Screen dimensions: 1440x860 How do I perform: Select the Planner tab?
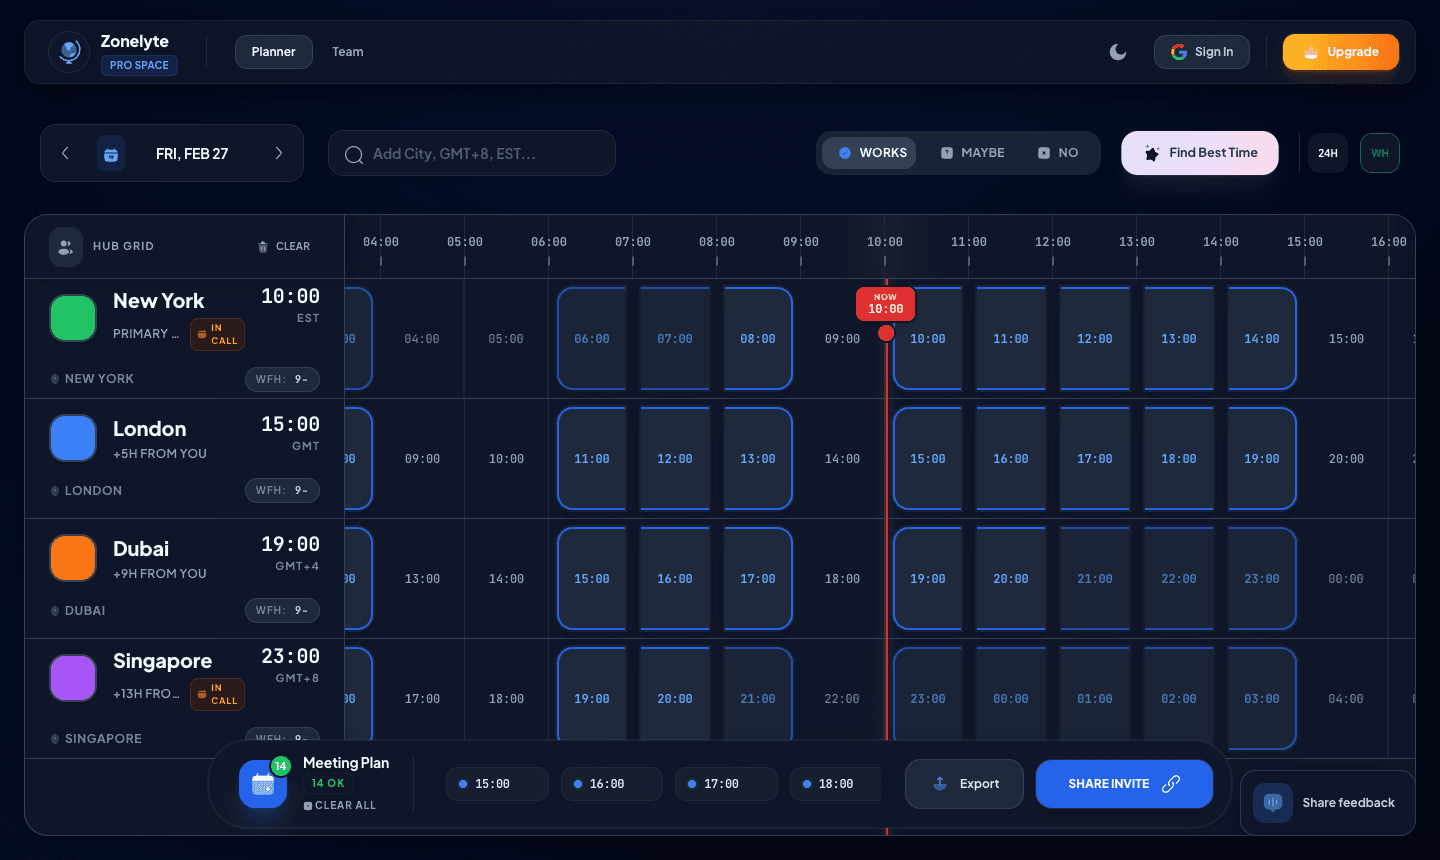pyautogui.click(x=273, y=51)
